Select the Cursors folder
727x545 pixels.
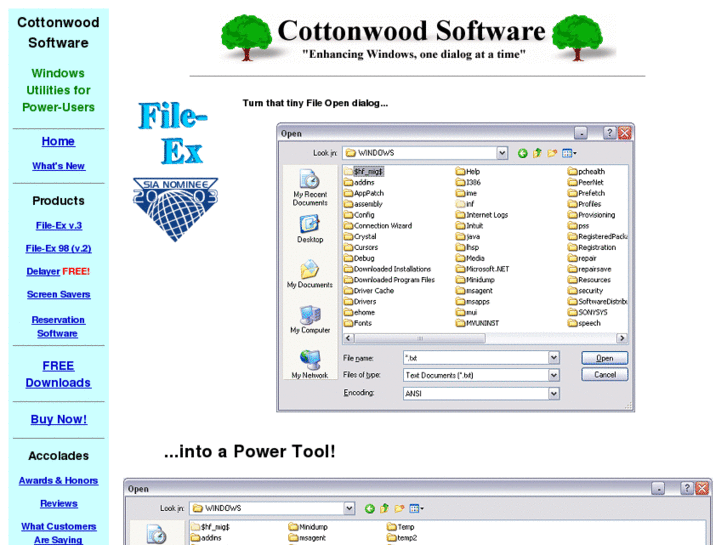point(361,247)
